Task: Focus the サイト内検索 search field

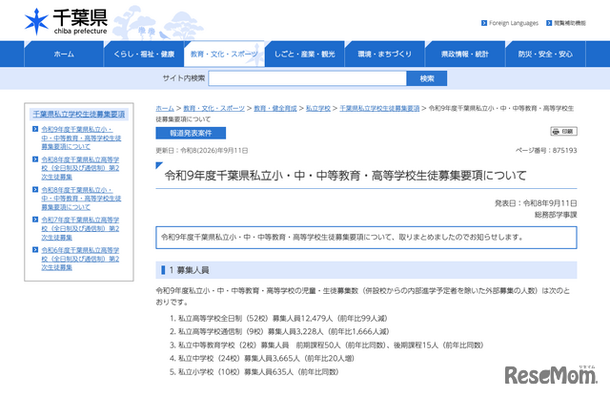Action: pyautogui.click(x=307, y=78)
